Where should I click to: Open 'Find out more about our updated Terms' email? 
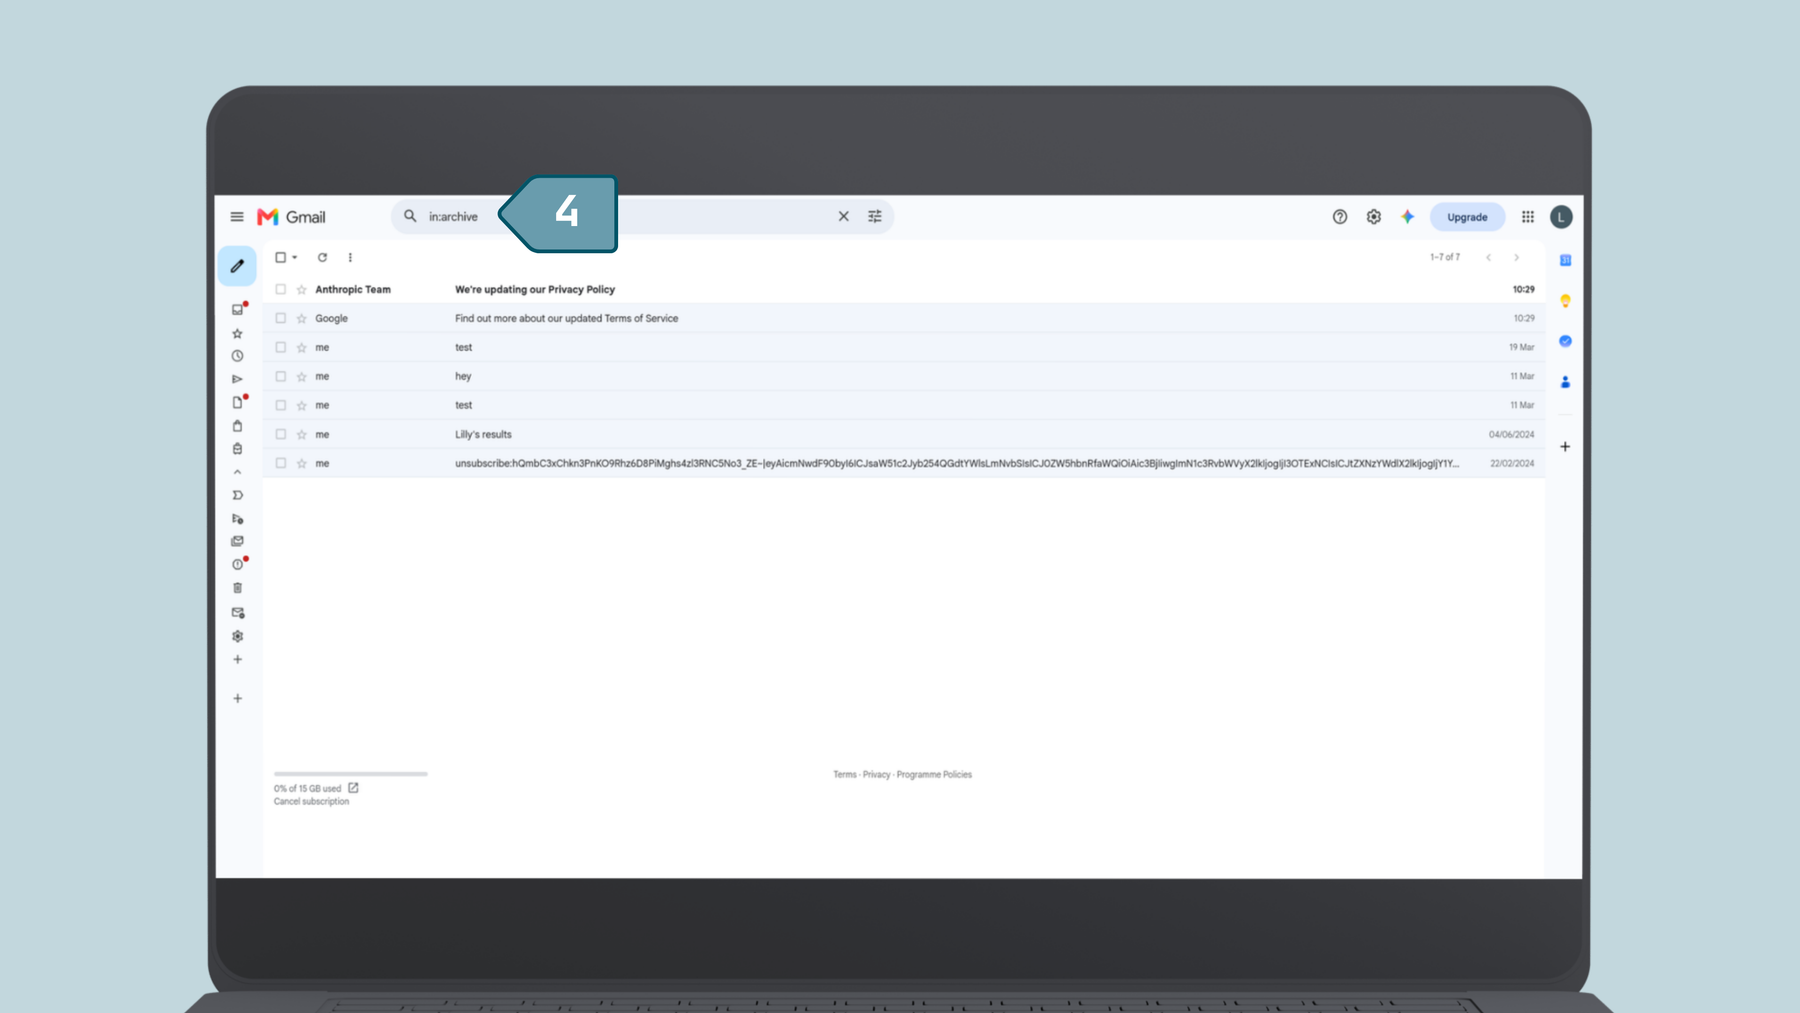567,318
